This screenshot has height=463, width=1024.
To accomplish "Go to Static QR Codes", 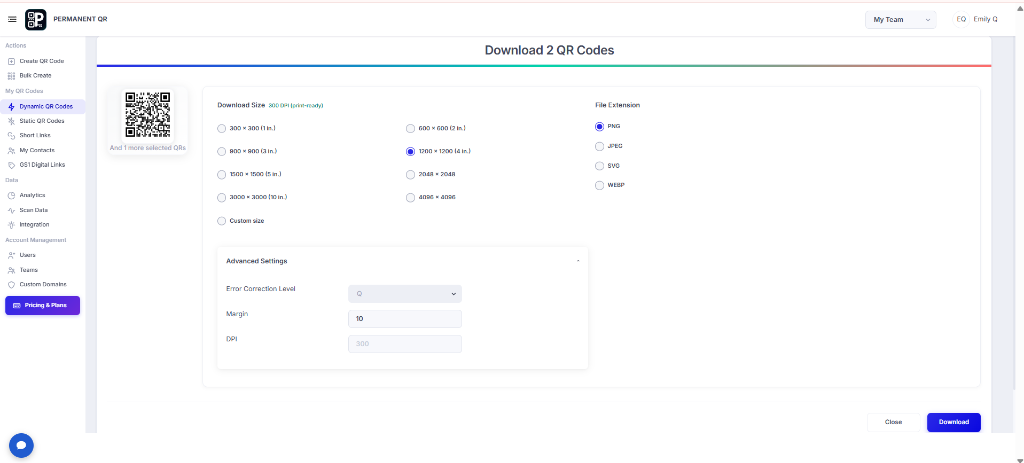I will tap(42, 121).
